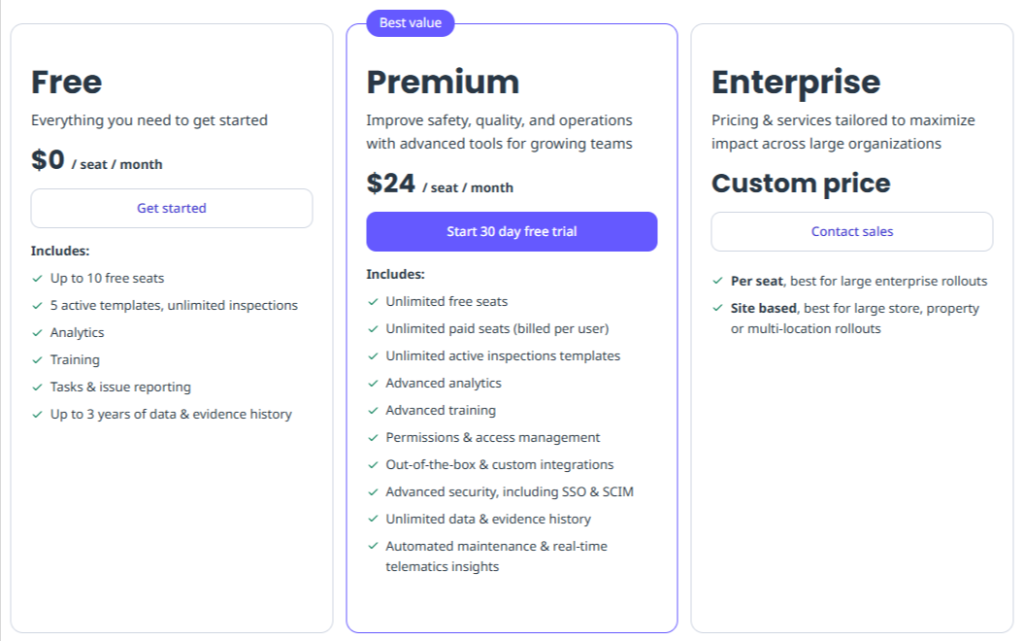
Task: Click 'Start 30 day free trial'
Action: click(x=511, y=231)
